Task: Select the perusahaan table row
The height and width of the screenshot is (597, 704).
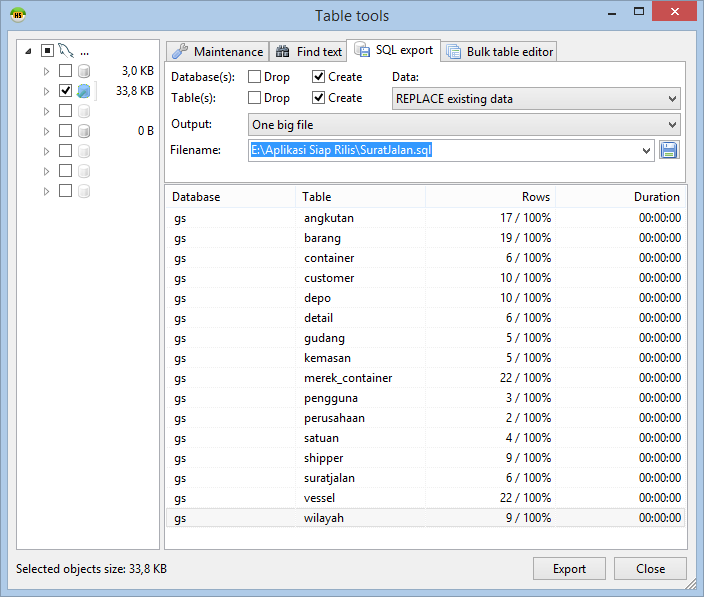Action: tap(426, 418)
